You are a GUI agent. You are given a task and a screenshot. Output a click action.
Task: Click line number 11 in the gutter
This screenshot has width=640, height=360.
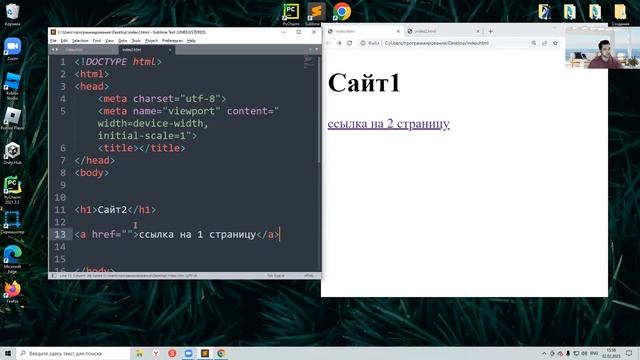click(x=60, y=210)
